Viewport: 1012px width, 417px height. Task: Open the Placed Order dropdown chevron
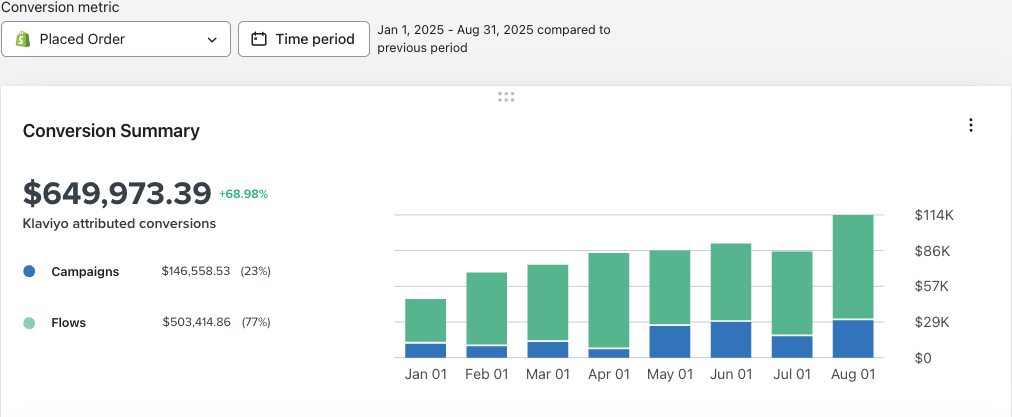(x=212, y=40)
